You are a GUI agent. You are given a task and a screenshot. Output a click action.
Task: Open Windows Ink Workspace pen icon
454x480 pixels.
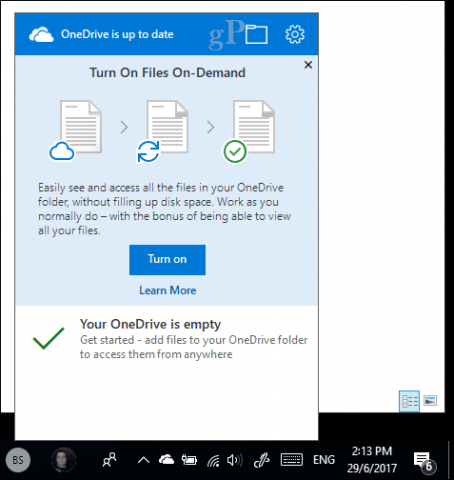click(261, 460)
